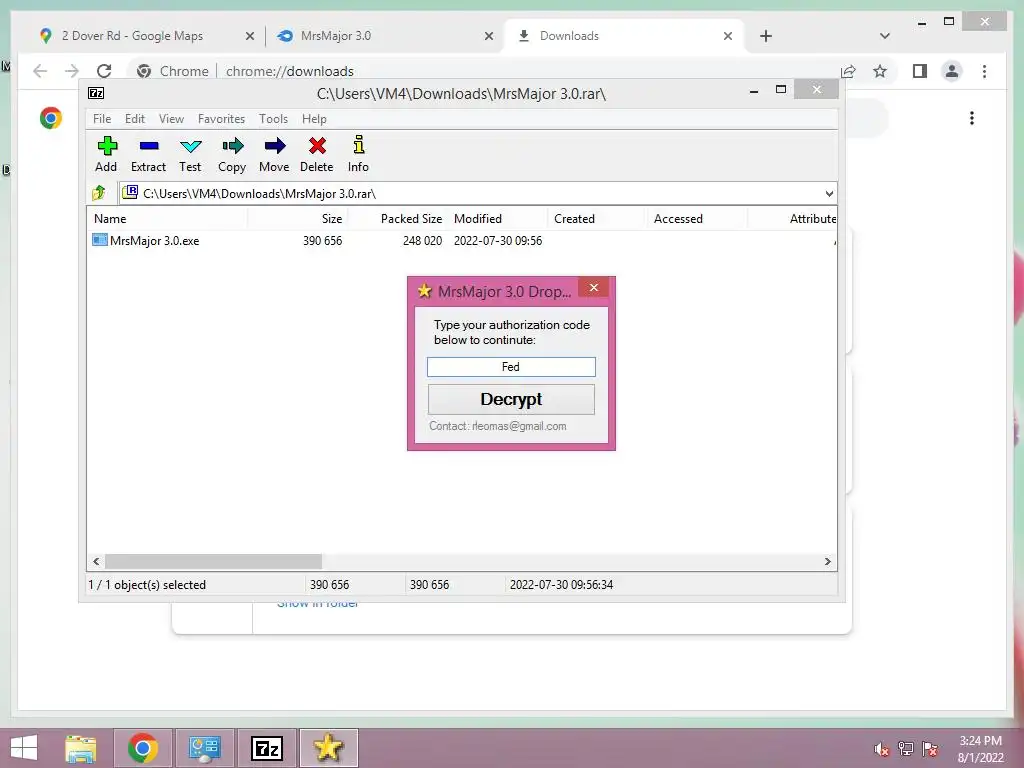Viewport: 1024px width, 768px height.
Task: Sort file list by Size column
Action: [297, 219]
